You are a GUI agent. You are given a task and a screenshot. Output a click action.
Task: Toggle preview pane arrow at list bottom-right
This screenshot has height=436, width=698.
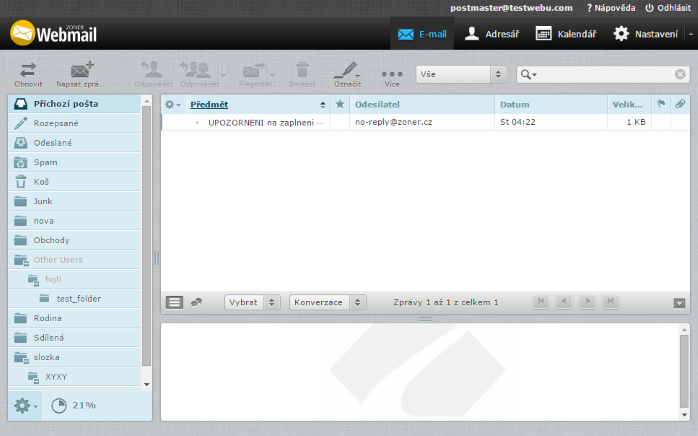click(680, 302)
